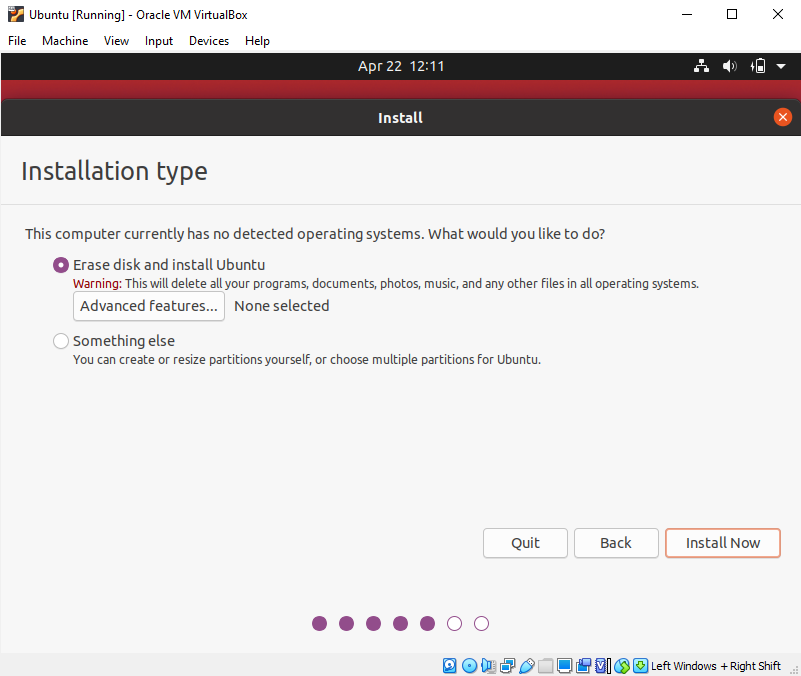Minimize the VirtualBox window
Screen dimensions: 801x676
[x=687, y=14]
